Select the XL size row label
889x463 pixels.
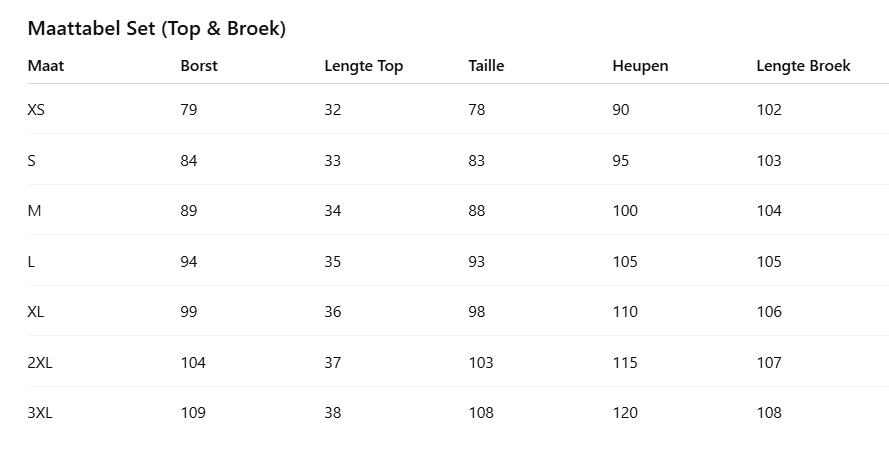pyautogui.click(x=36, y=312)
